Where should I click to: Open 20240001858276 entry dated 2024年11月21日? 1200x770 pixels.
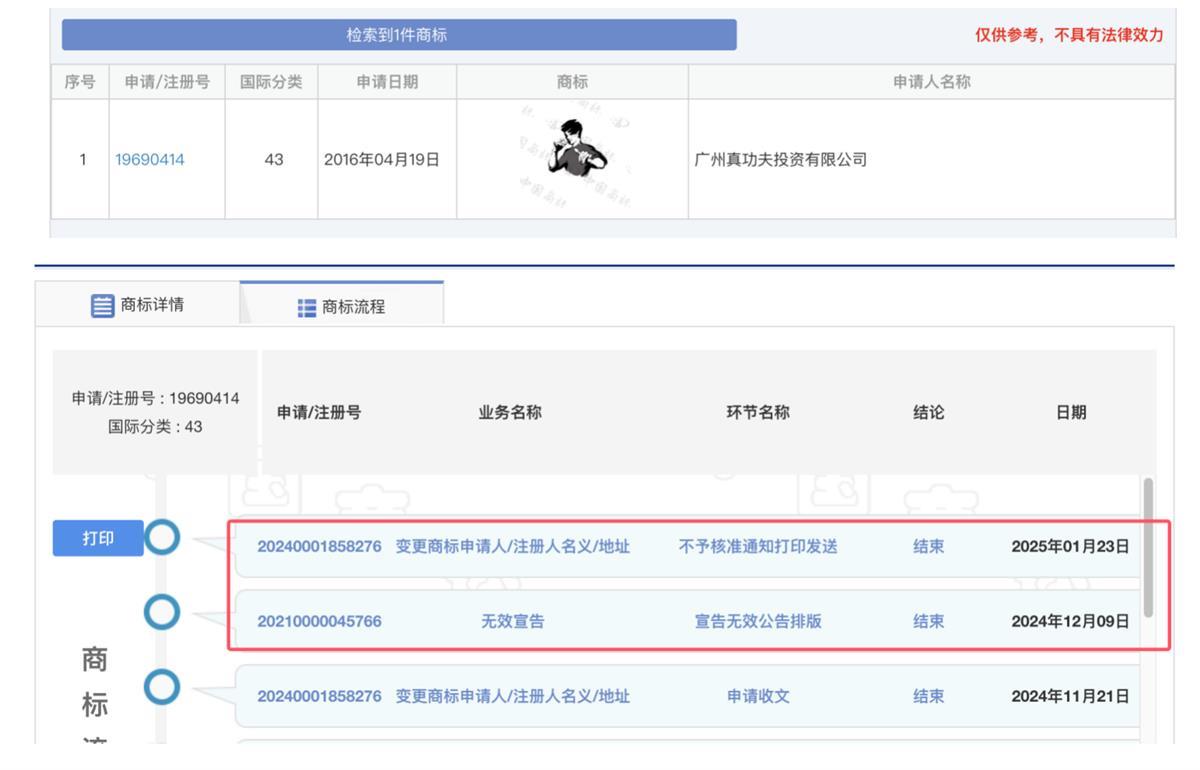click(319, 696)
